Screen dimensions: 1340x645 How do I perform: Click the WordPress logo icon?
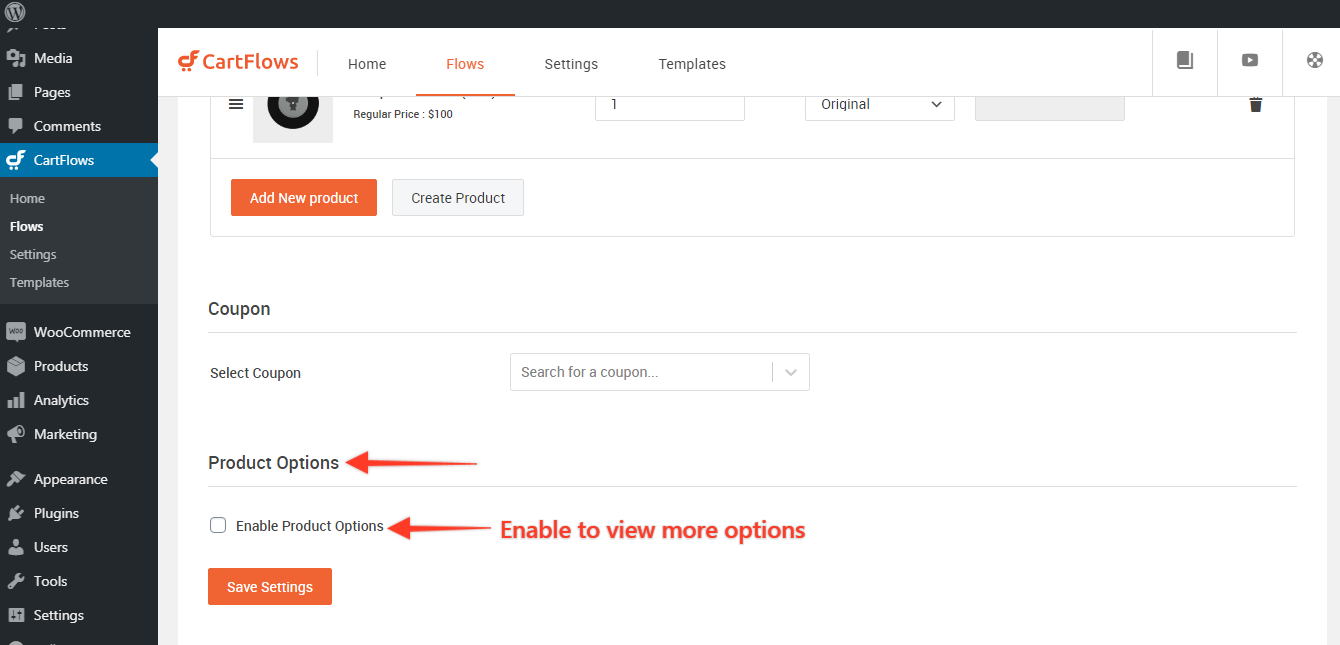(x=15, y=13)
